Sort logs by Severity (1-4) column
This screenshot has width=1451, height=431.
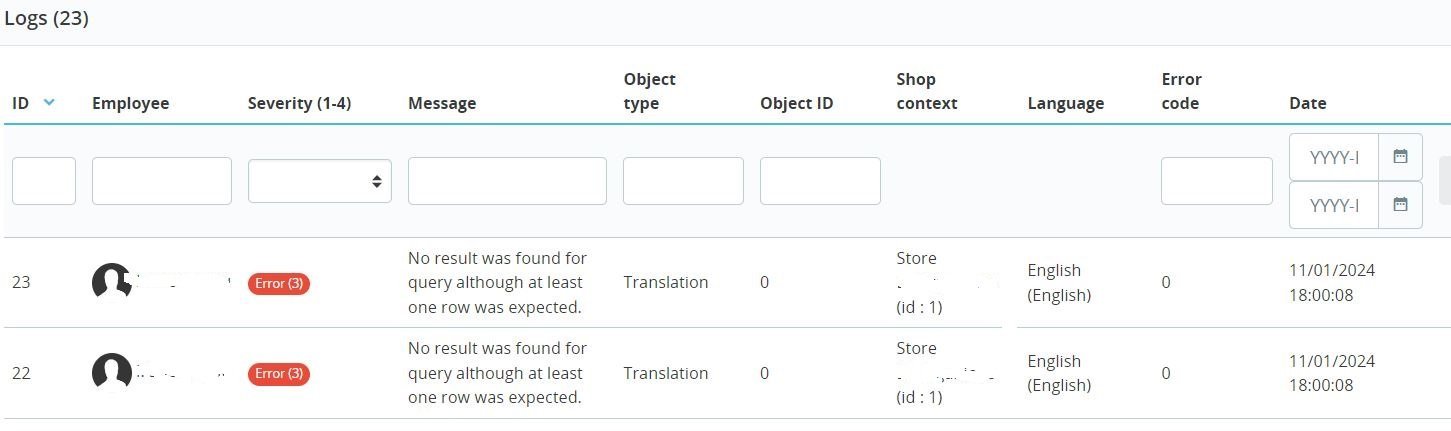(299, 103)
